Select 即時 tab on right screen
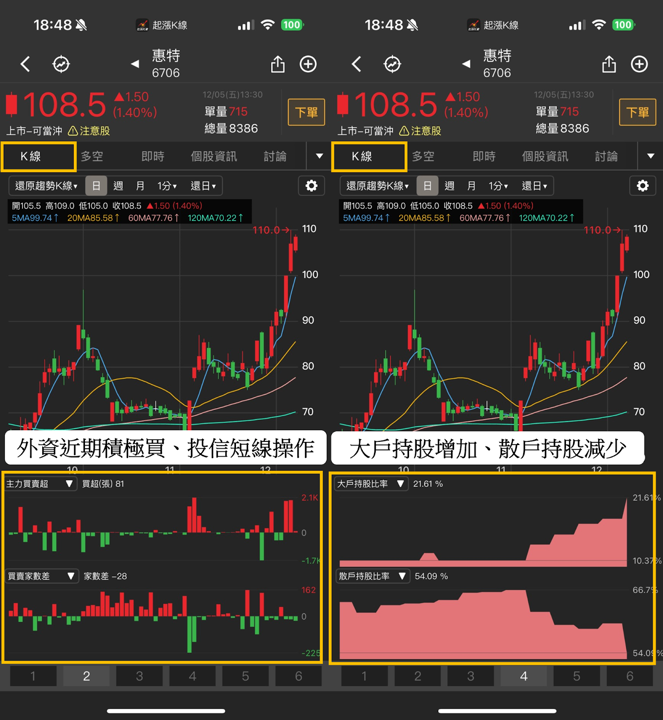 484,157
